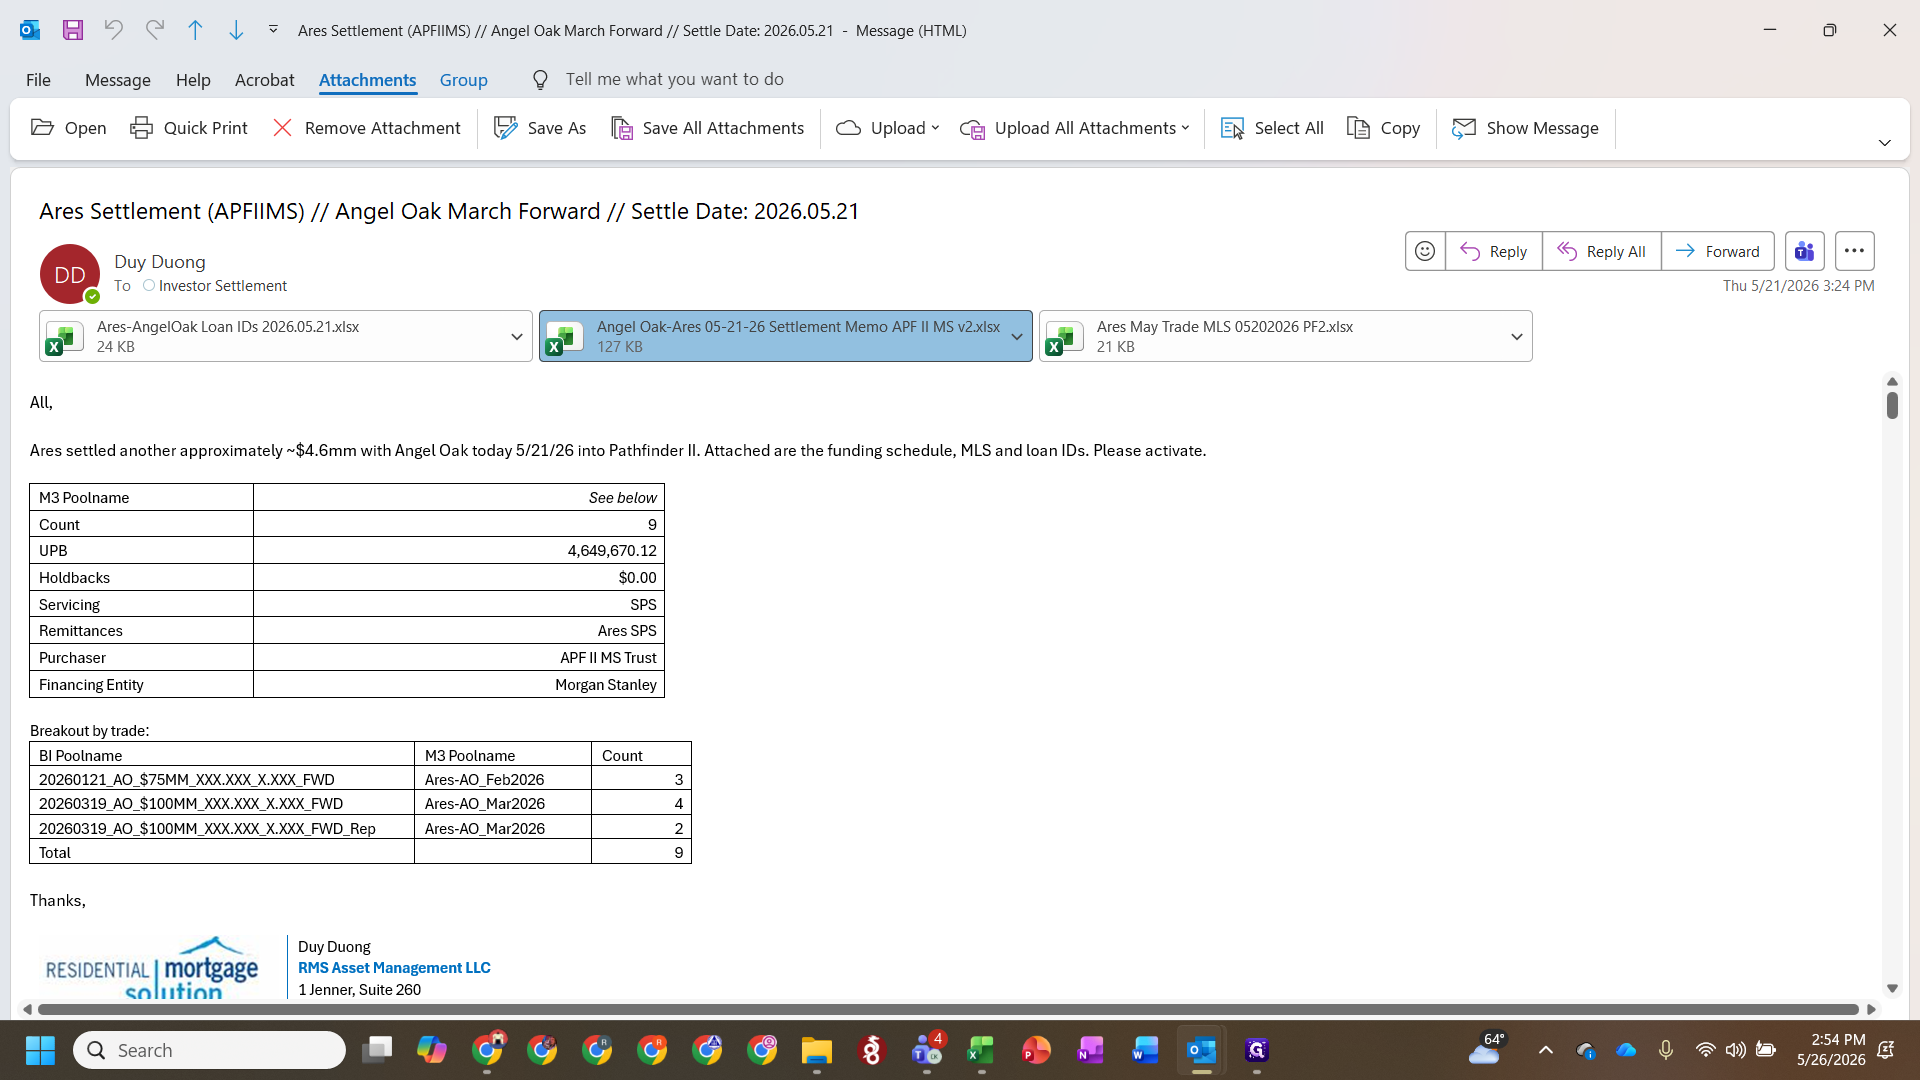
Task: Reply to the email
Action: tap(1494, 251)
